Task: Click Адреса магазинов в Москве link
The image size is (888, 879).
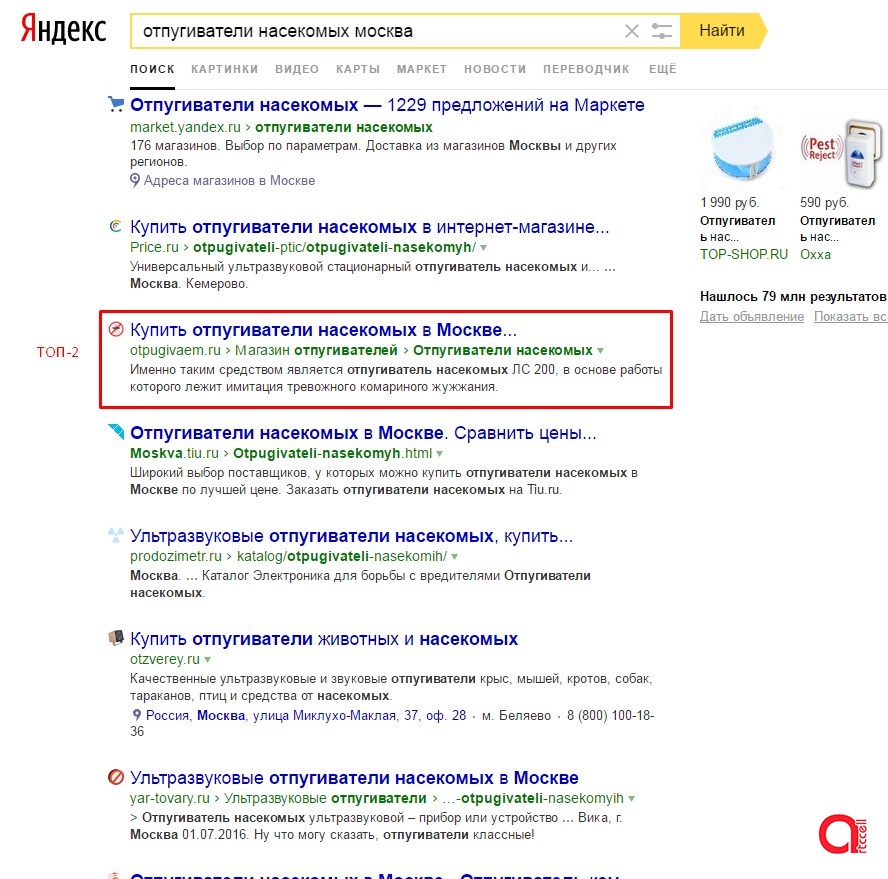Action: pyautogui.click(x=229, y=181)
